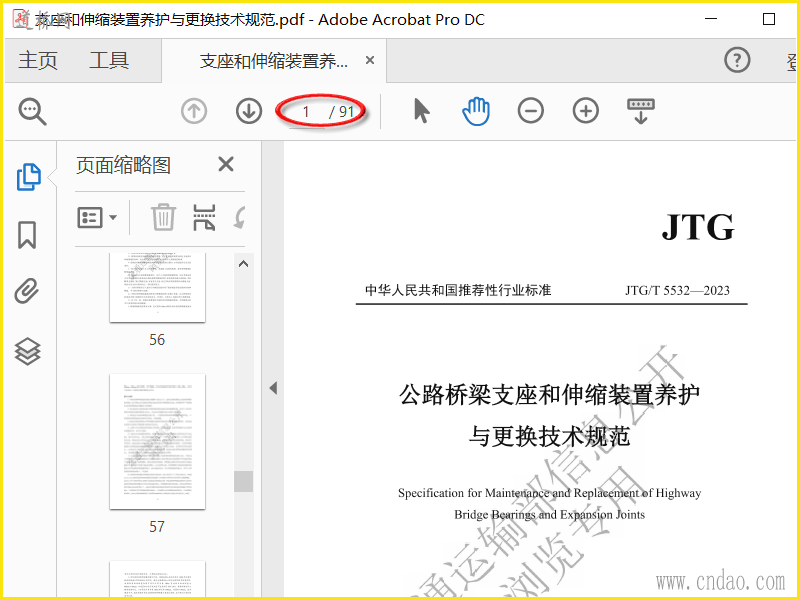
Task: Select the 支座和伸缩装置养... document tab
Action: (x=274, y=61)
